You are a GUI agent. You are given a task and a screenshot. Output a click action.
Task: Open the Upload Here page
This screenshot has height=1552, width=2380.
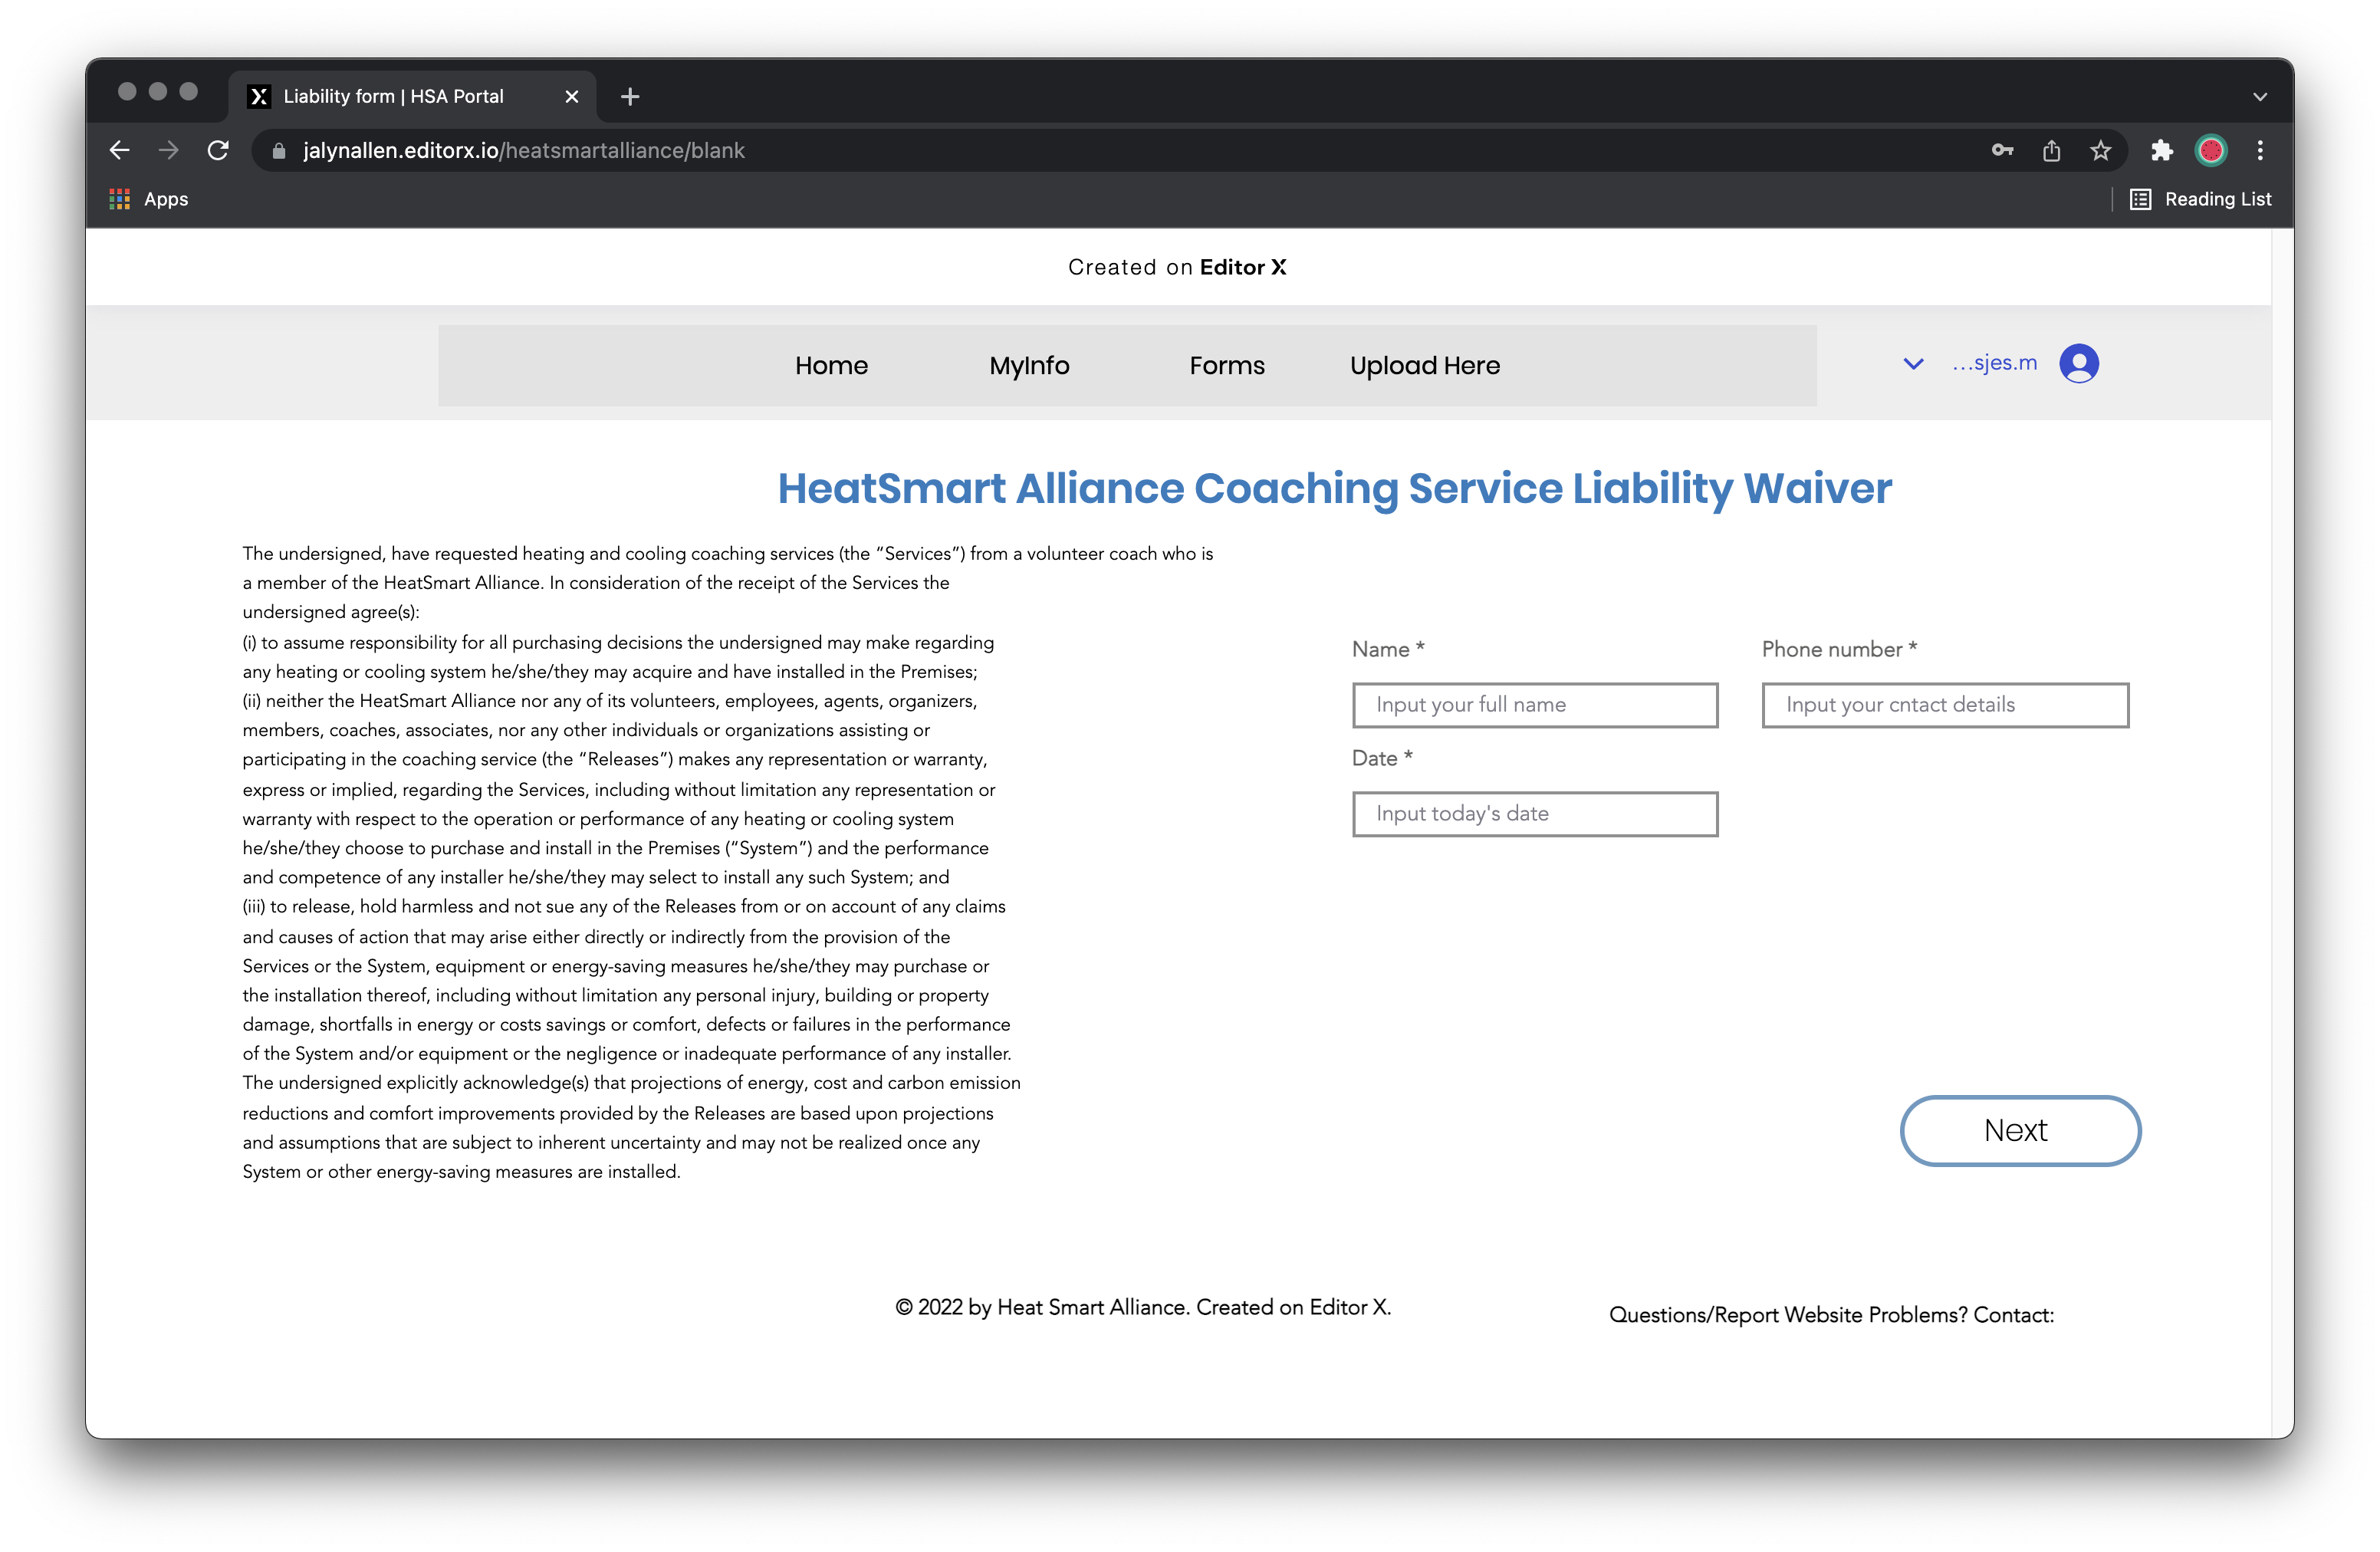pos(1424,365)
